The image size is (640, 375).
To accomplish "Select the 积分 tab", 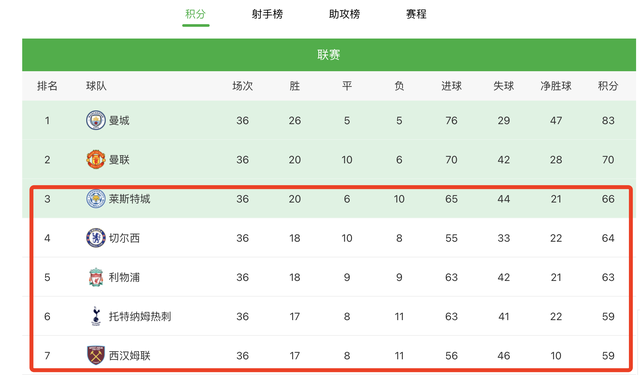I will coord(196,14).
